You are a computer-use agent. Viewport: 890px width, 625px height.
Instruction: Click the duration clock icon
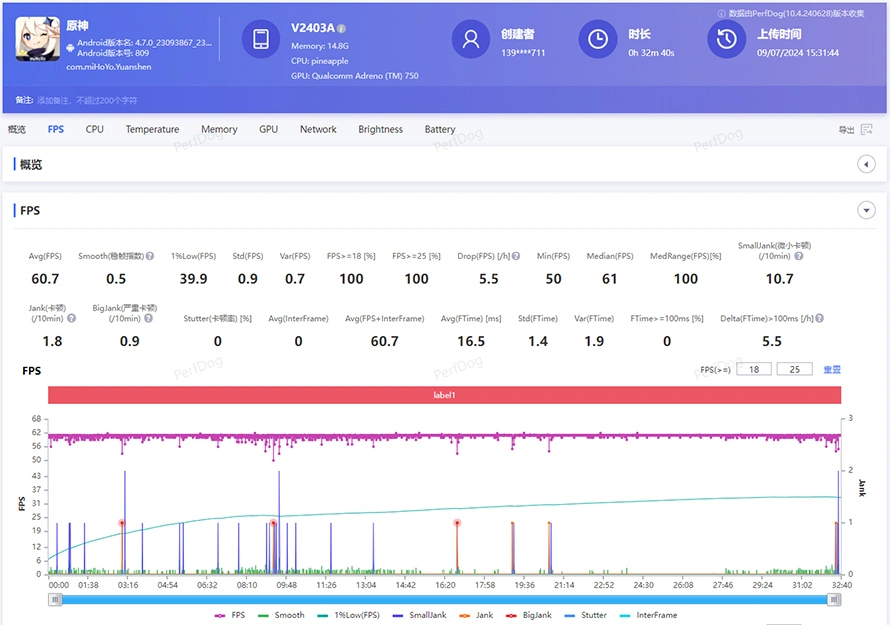tap(598, 39)
